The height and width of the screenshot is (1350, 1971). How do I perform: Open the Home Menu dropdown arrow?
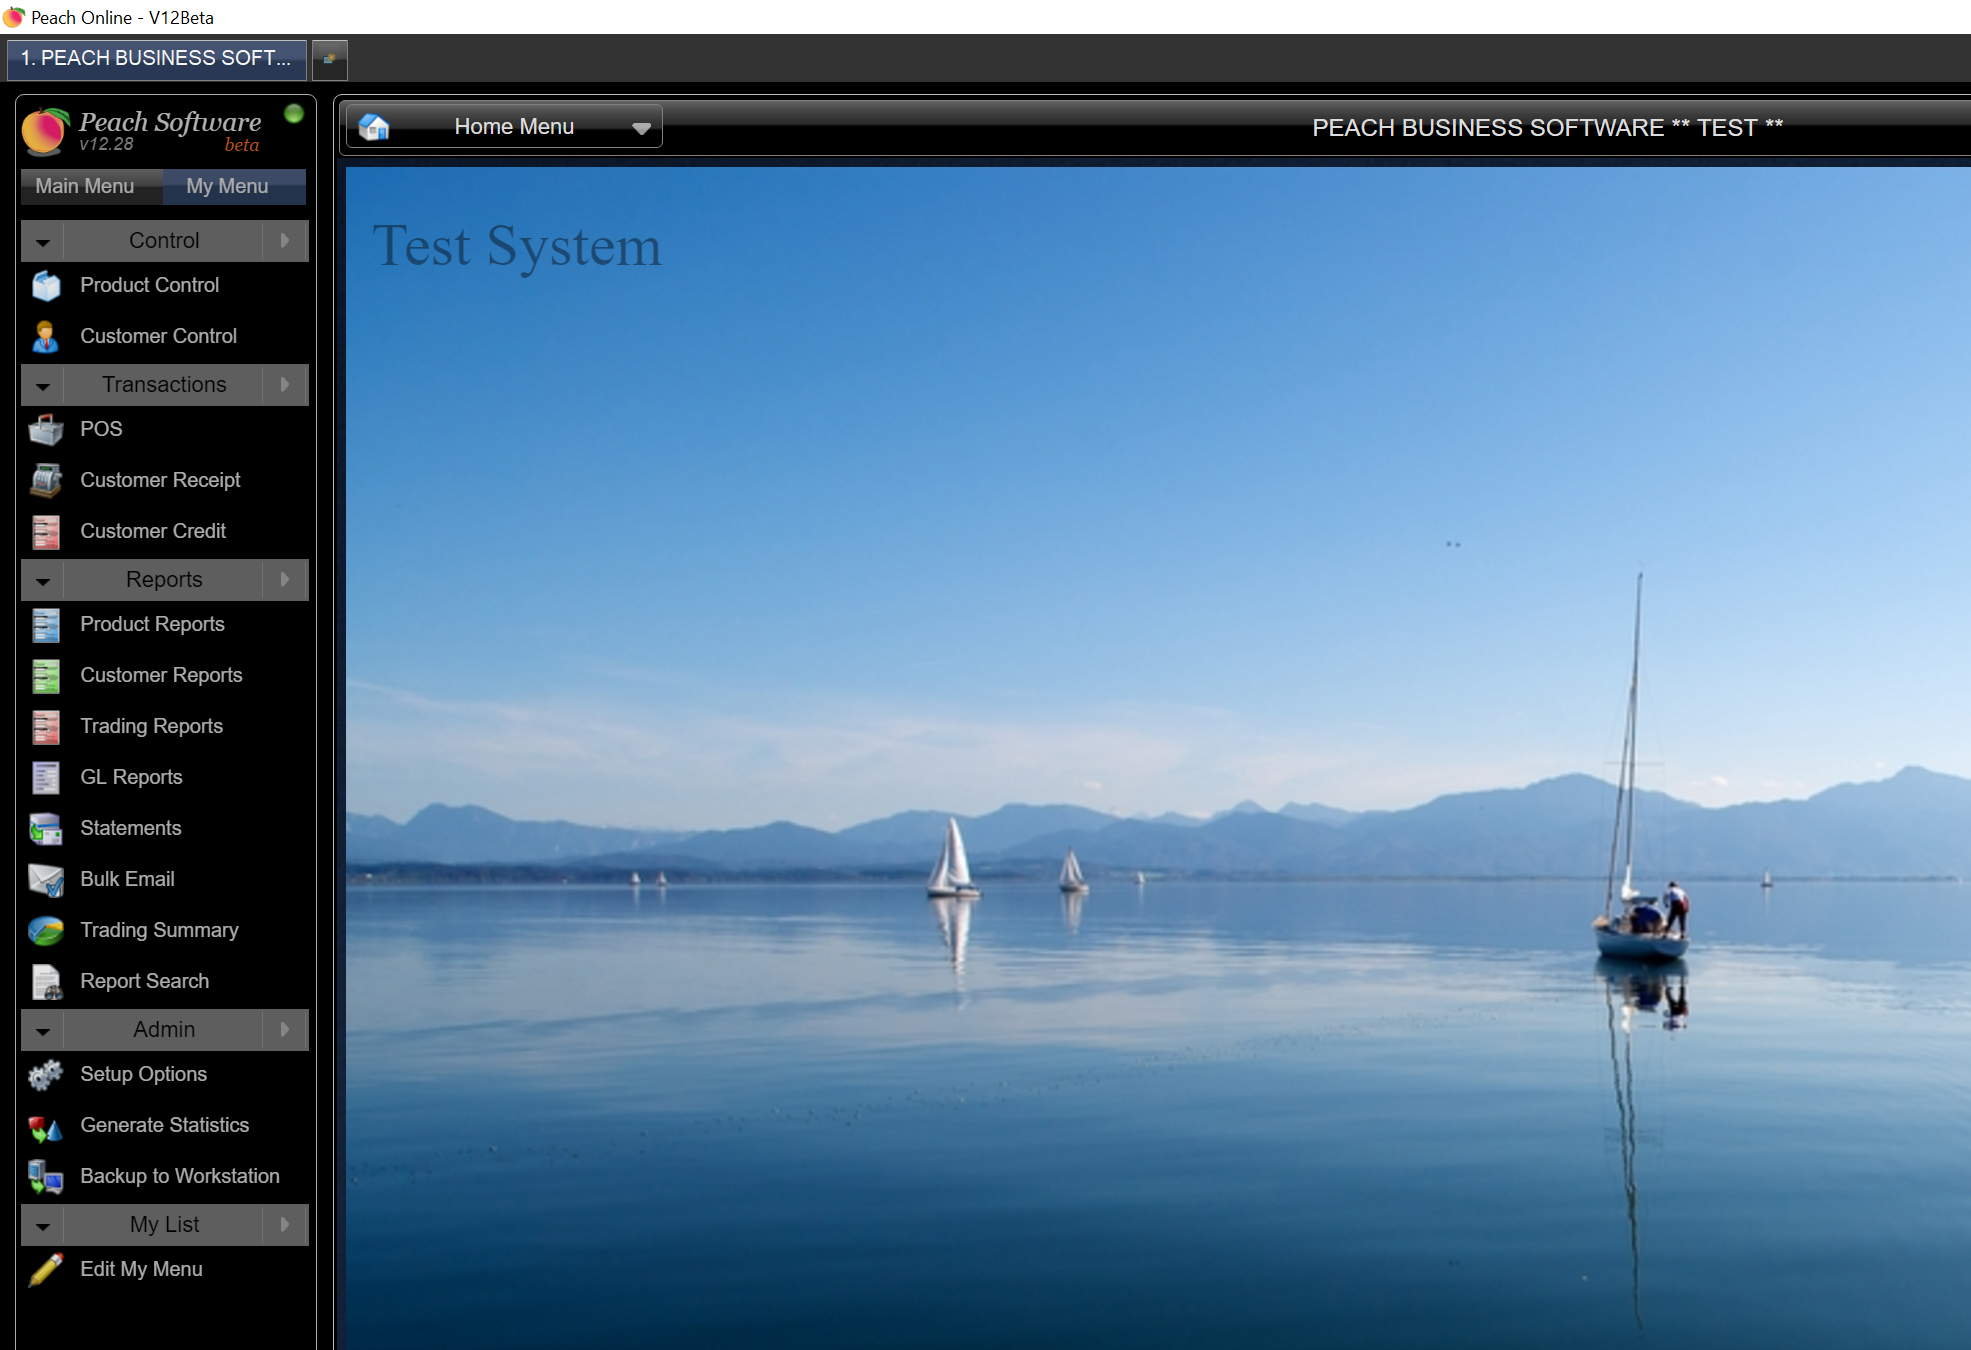(x=641, y=127)
